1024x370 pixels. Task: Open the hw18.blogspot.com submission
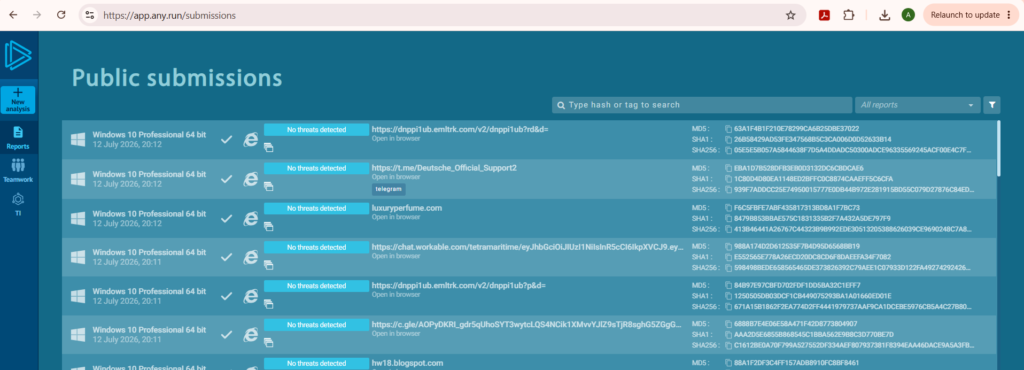click(x=408, y=363)
